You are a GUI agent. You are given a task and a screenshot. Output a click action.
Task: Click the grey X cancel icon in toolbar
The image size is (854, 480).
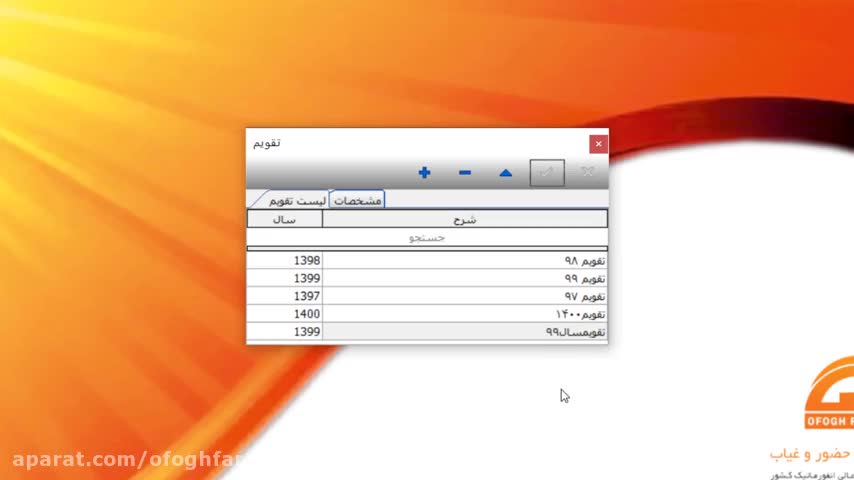pyautogui.click(x=587, y=173)
